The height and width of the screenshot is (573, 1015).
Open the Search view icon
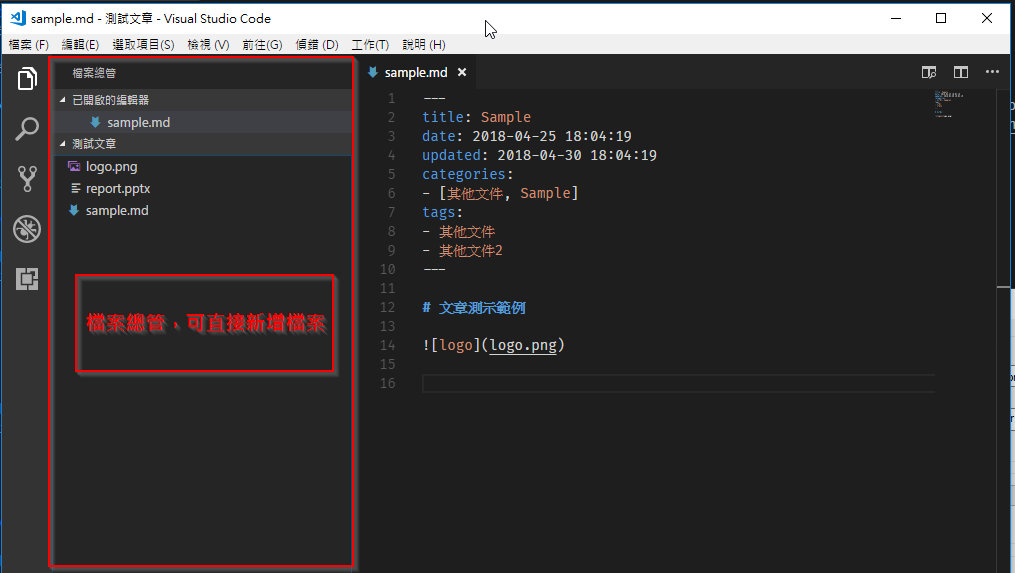click(27, 129)
